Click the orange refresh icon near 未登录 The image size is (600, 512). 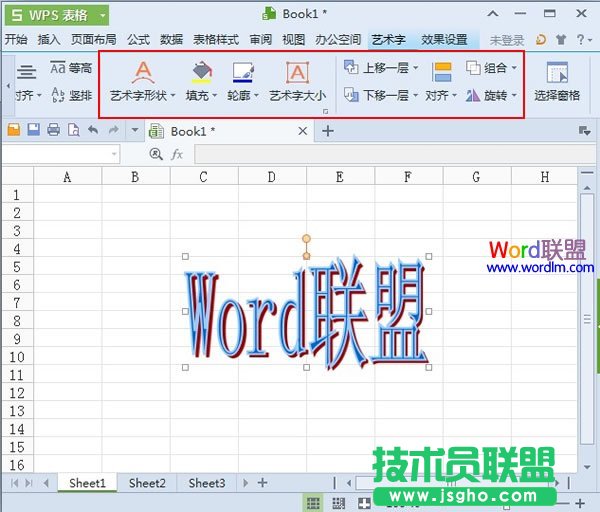pyautogui.click(x=541, y=39)
